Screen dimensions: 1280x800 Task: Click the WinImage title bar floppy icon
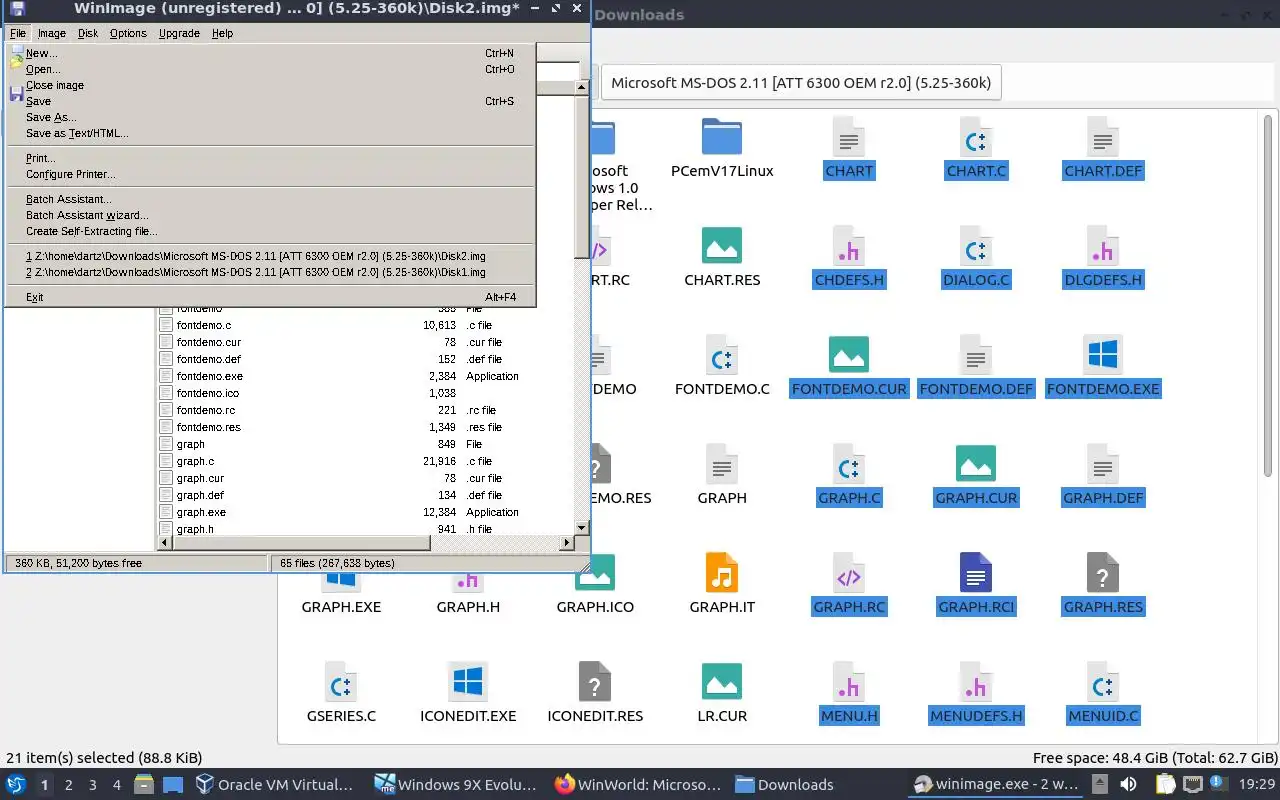click(17, 9)
